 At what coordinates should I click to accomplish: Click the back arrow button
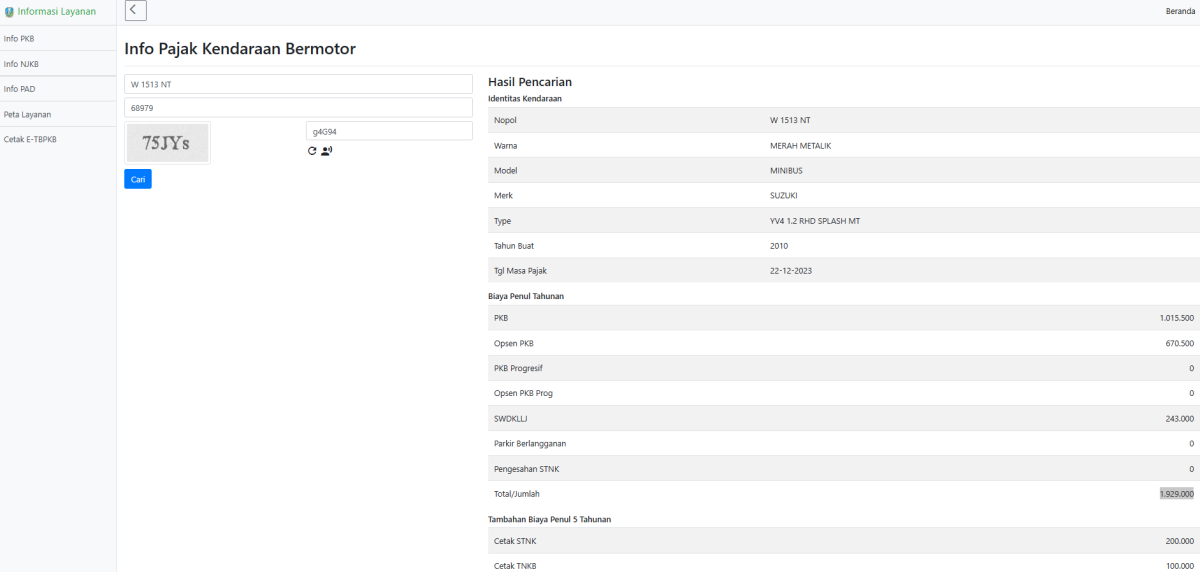pos(136,11)
